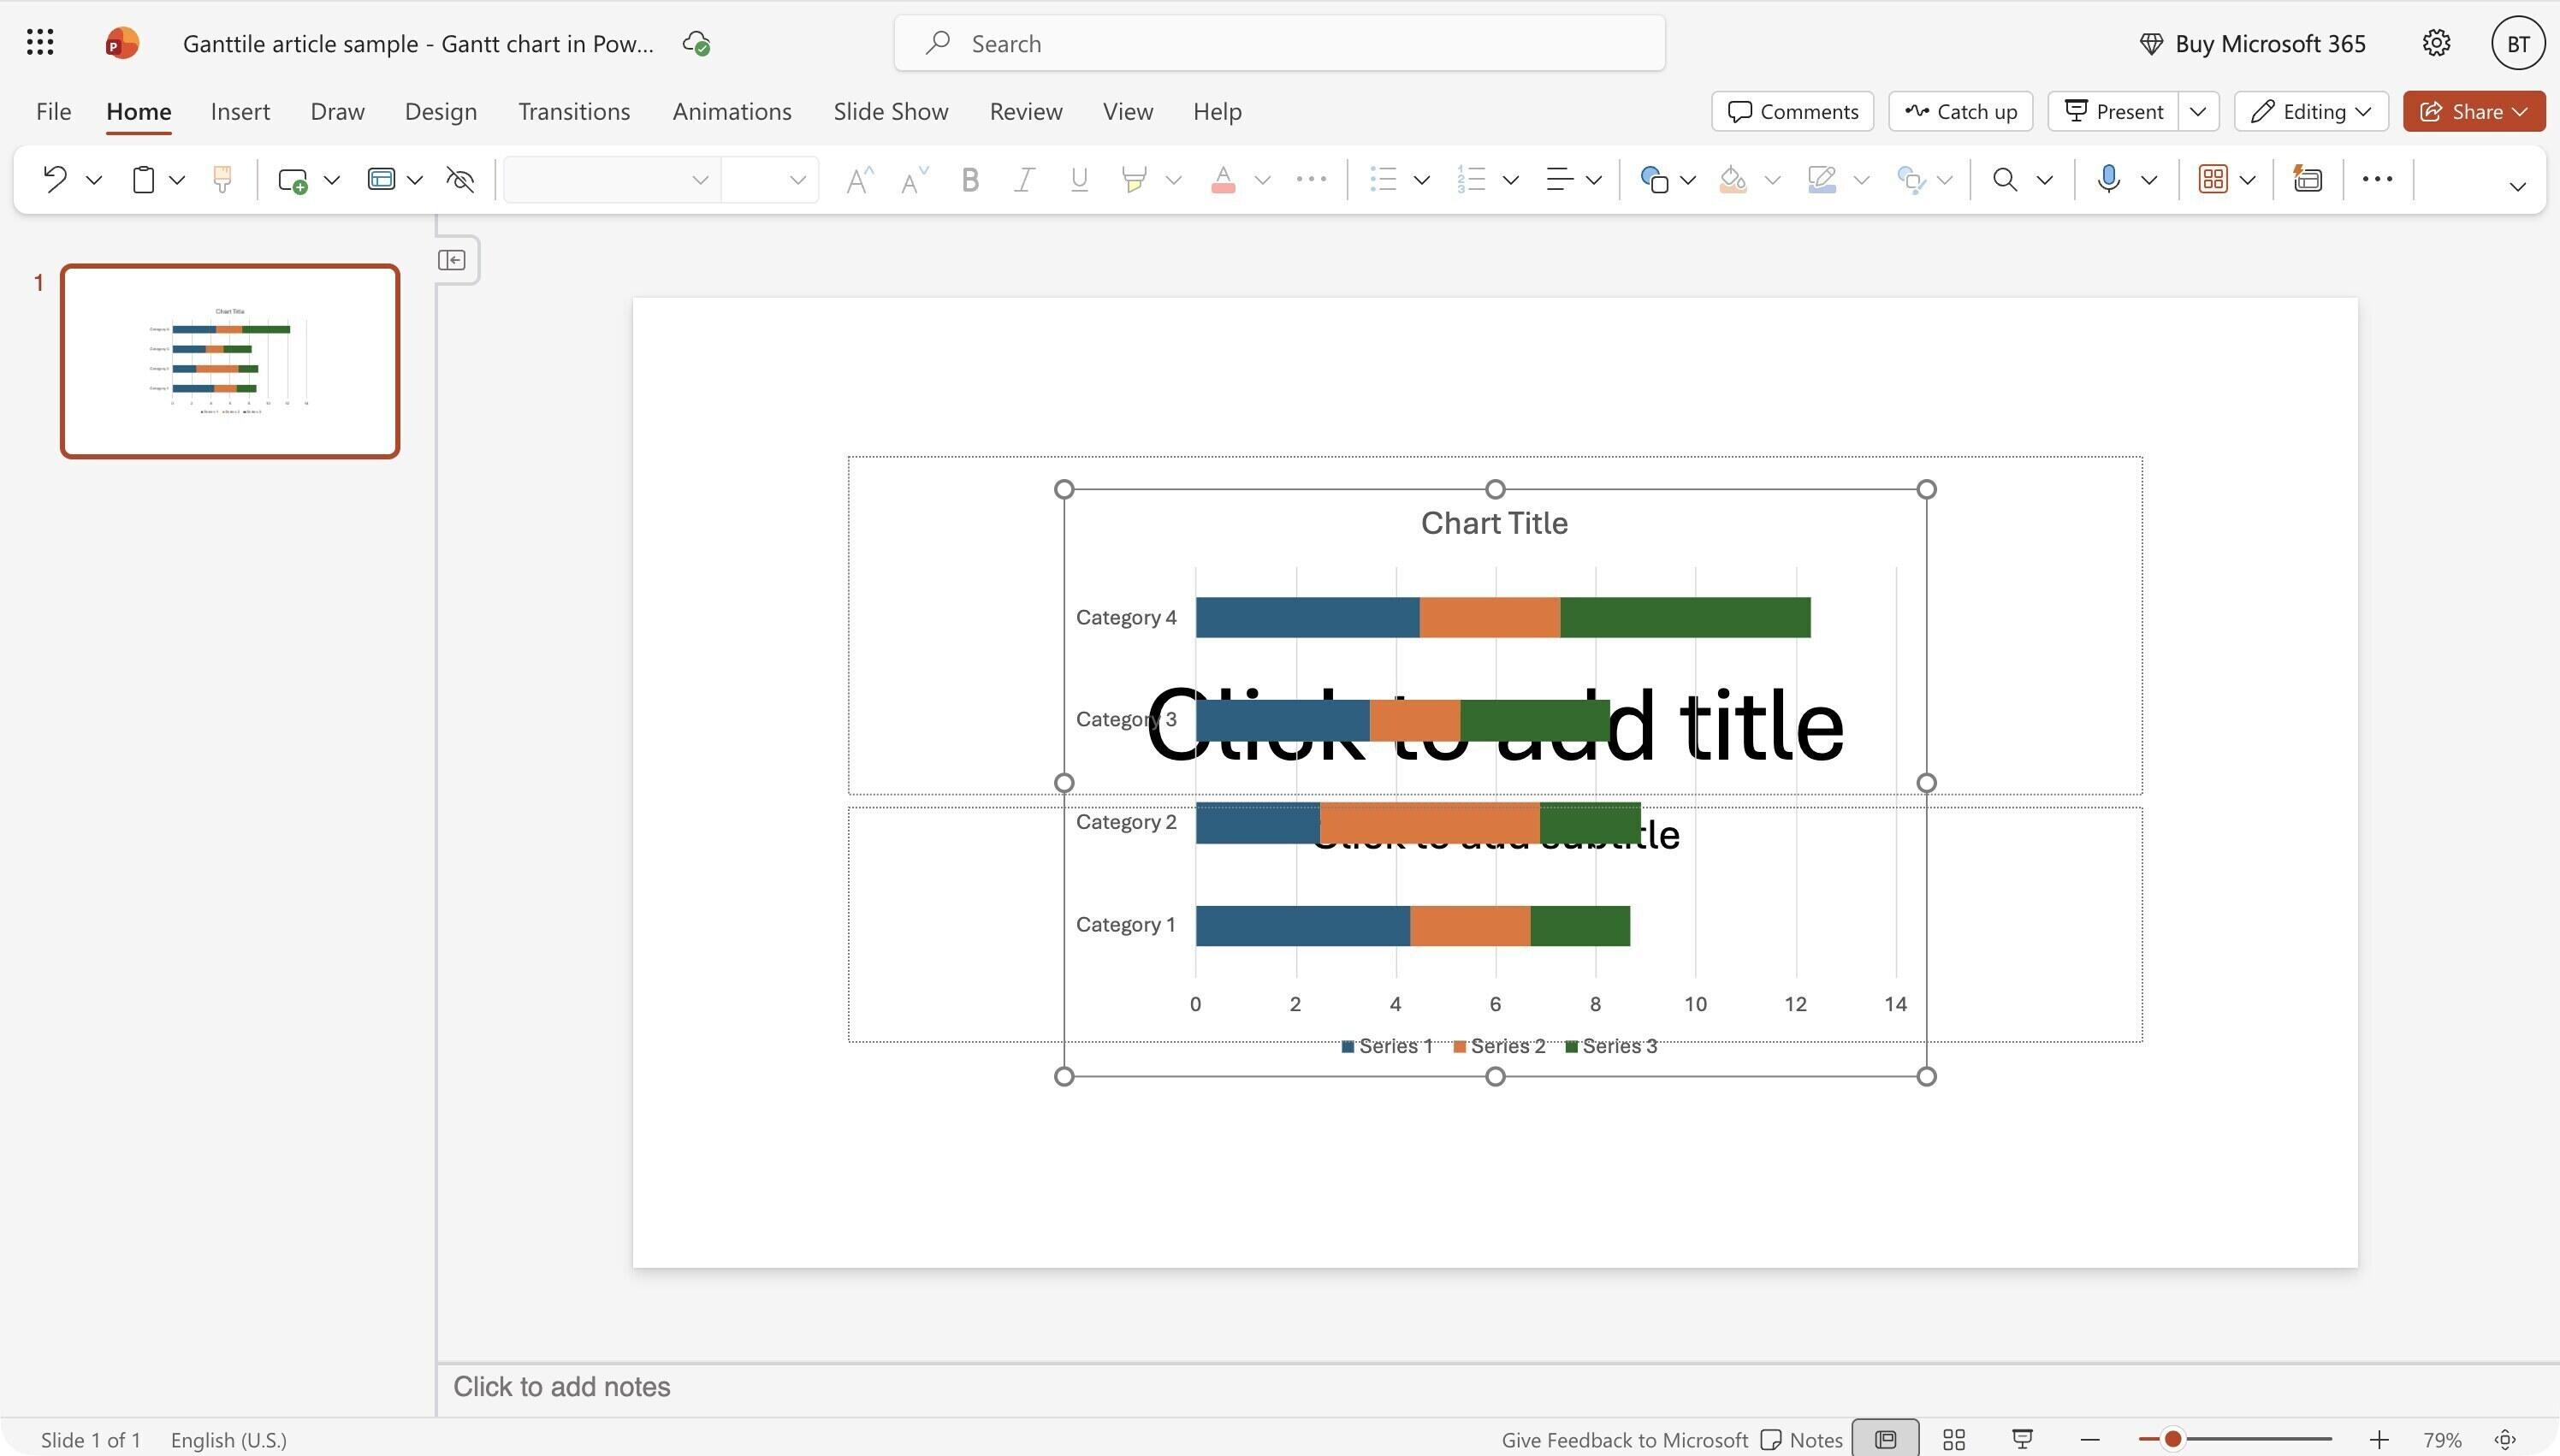Toggle bold formatting
Screen dimensions: 2560x1456
[969, 180]
